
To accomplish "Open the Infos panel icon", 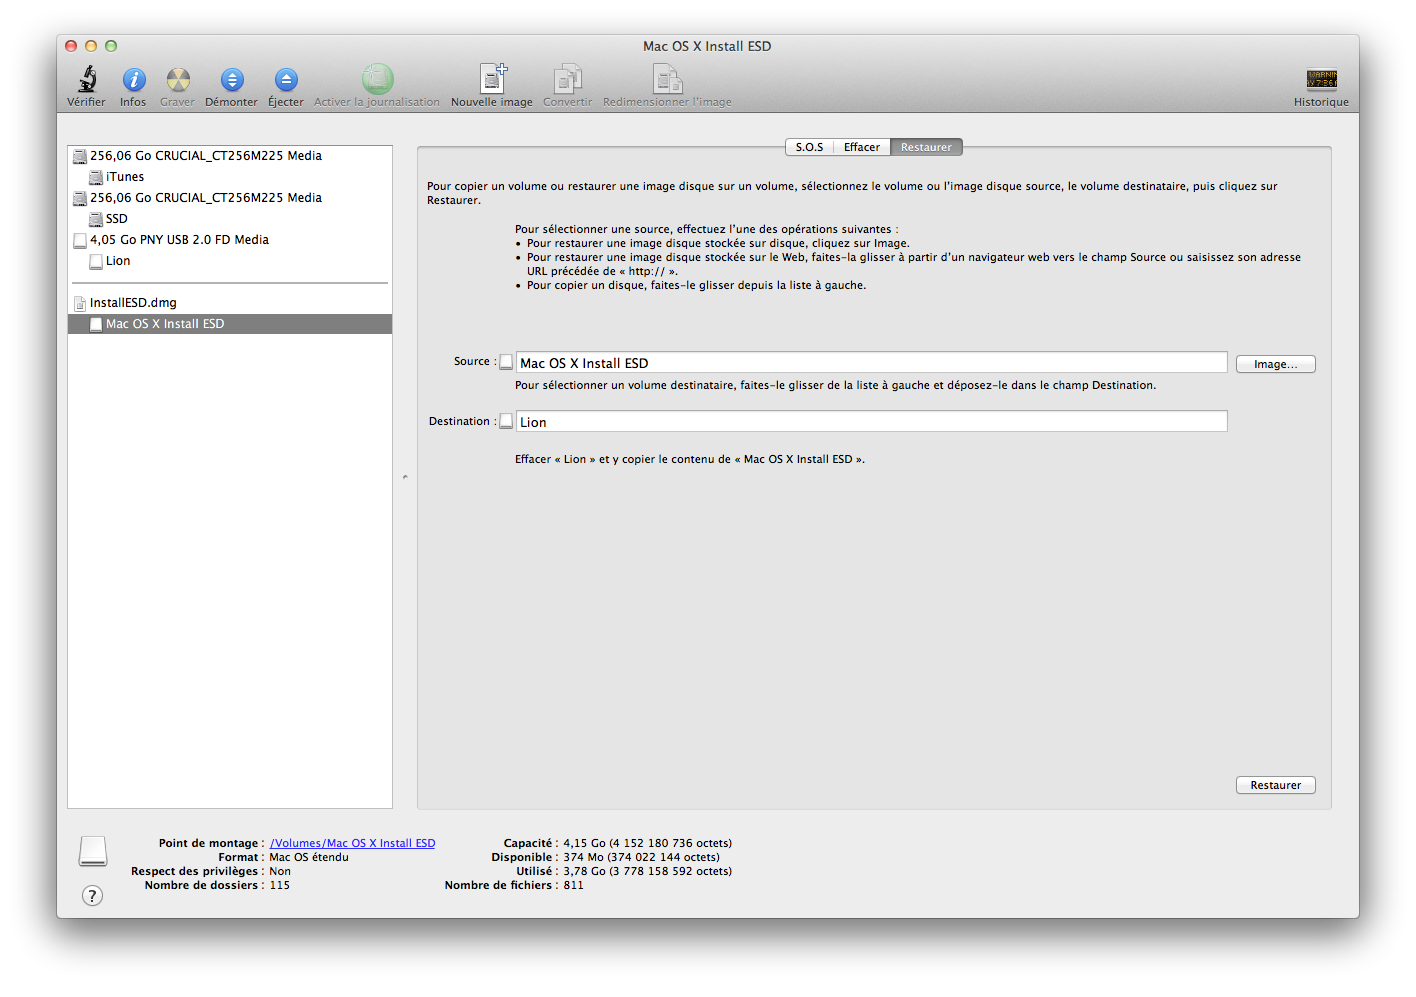I will pos(133,80).
